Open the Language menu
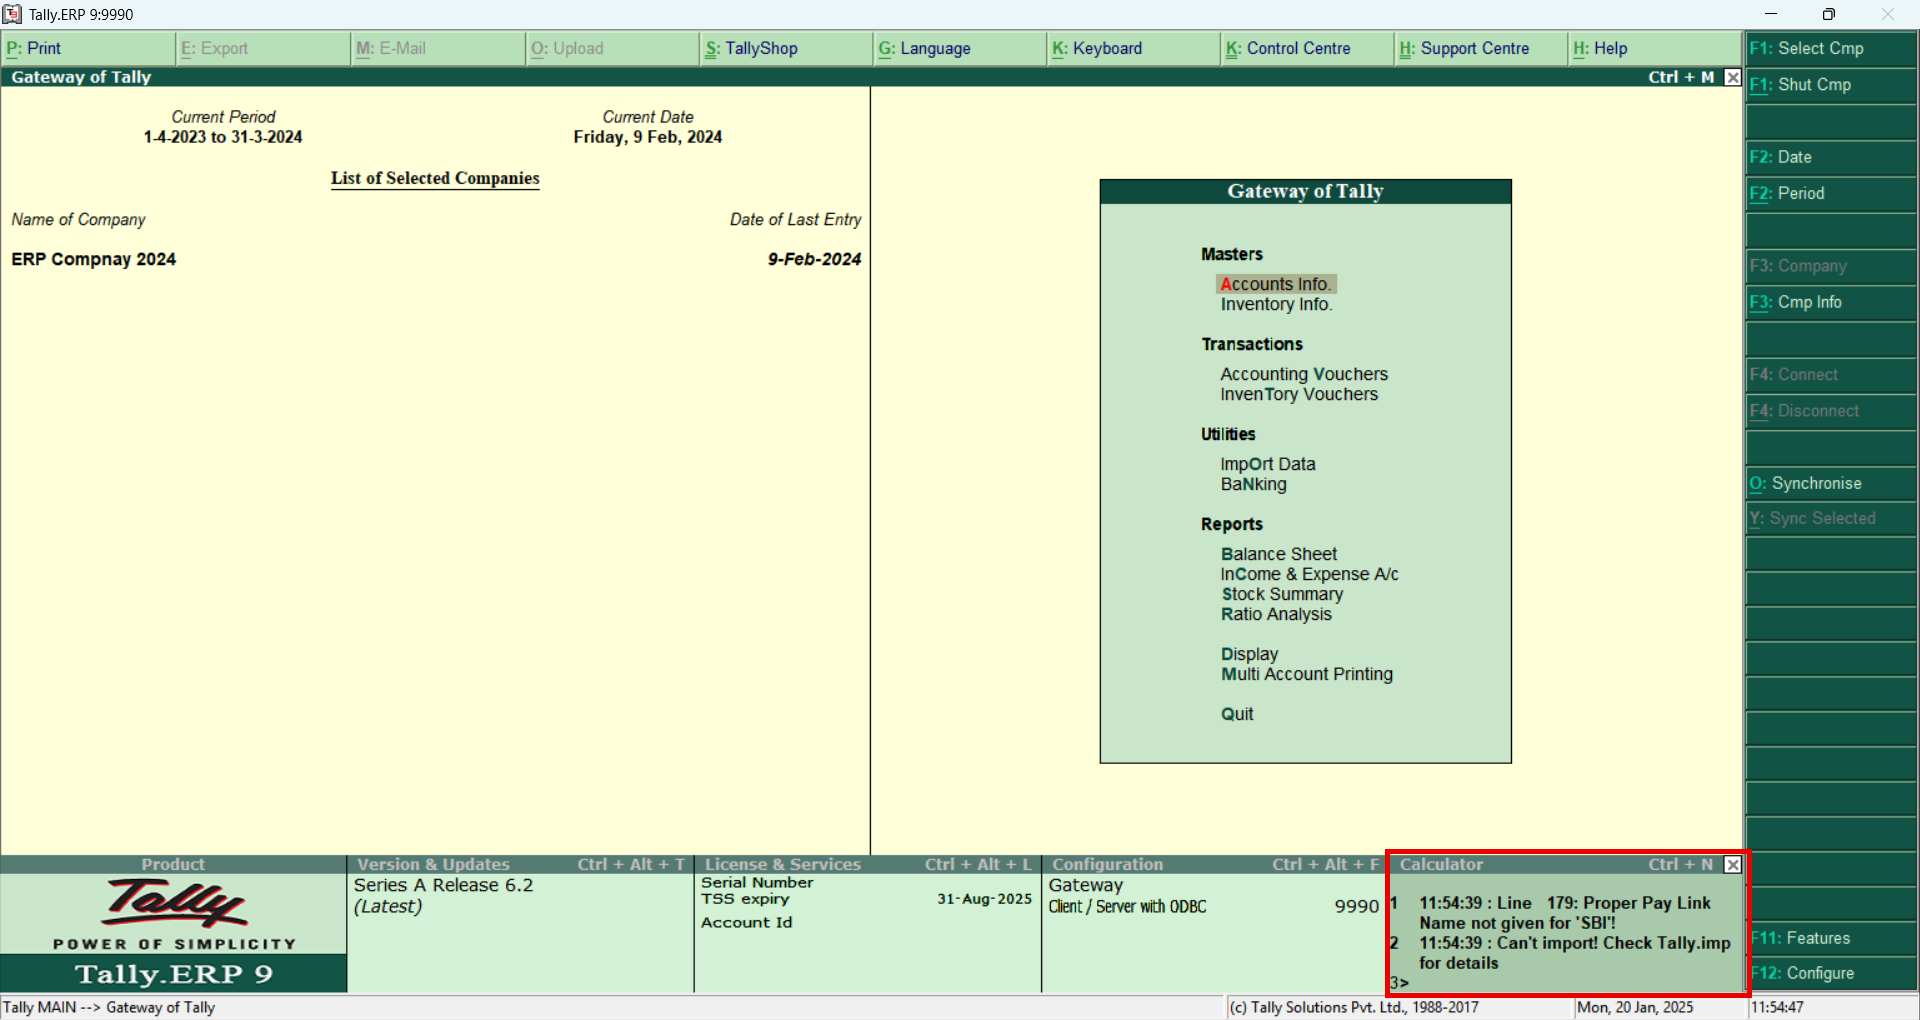 click(960, 48)
